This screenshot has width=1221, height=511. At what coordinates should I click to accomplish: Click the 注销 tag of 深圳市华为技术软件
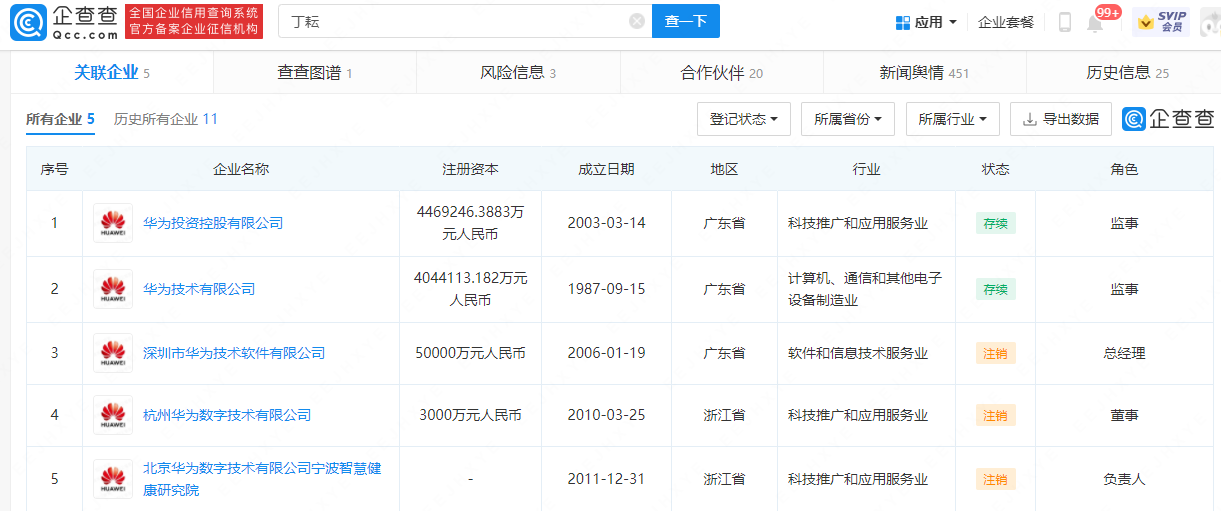click(995, 353)
